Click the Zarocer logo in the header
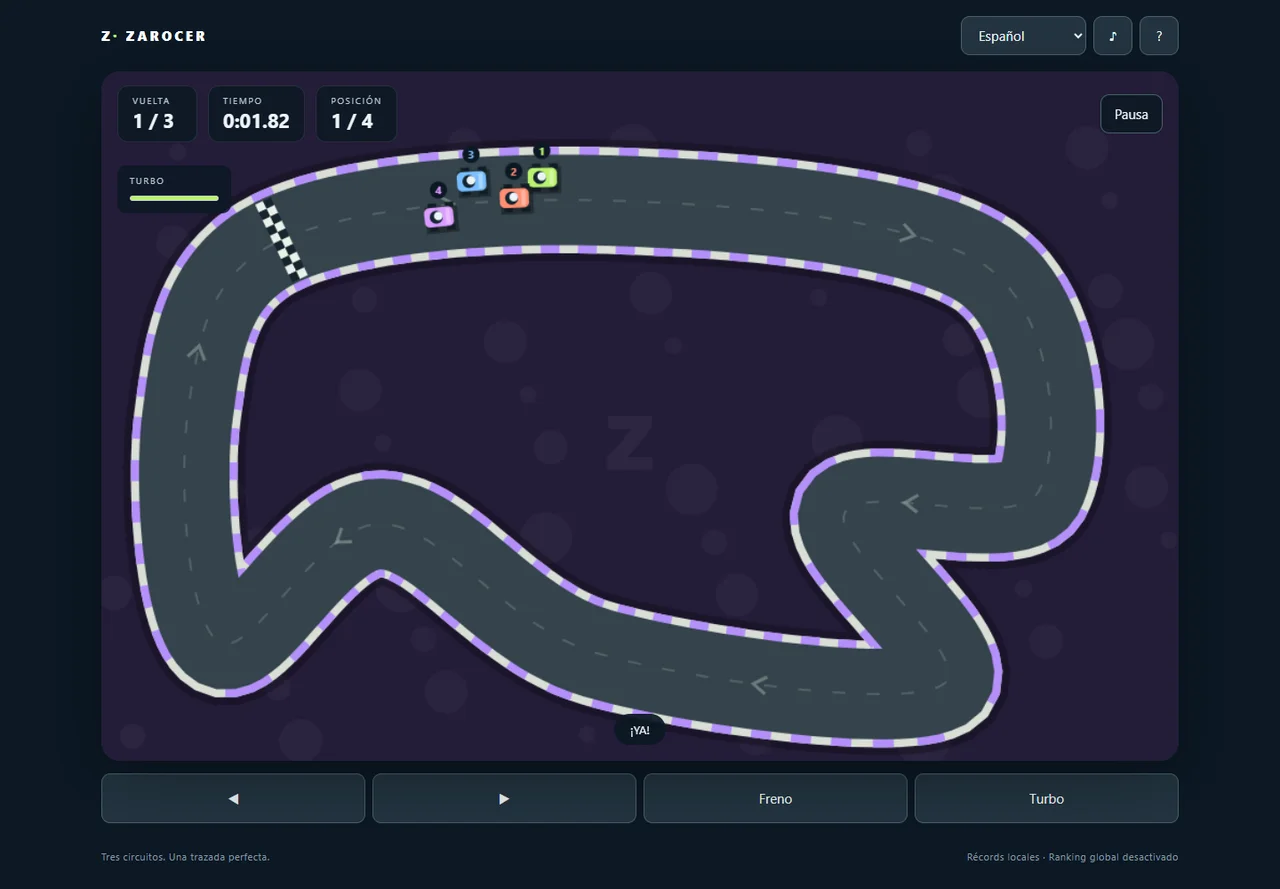The image size is (1280, 889). (153, 36)
